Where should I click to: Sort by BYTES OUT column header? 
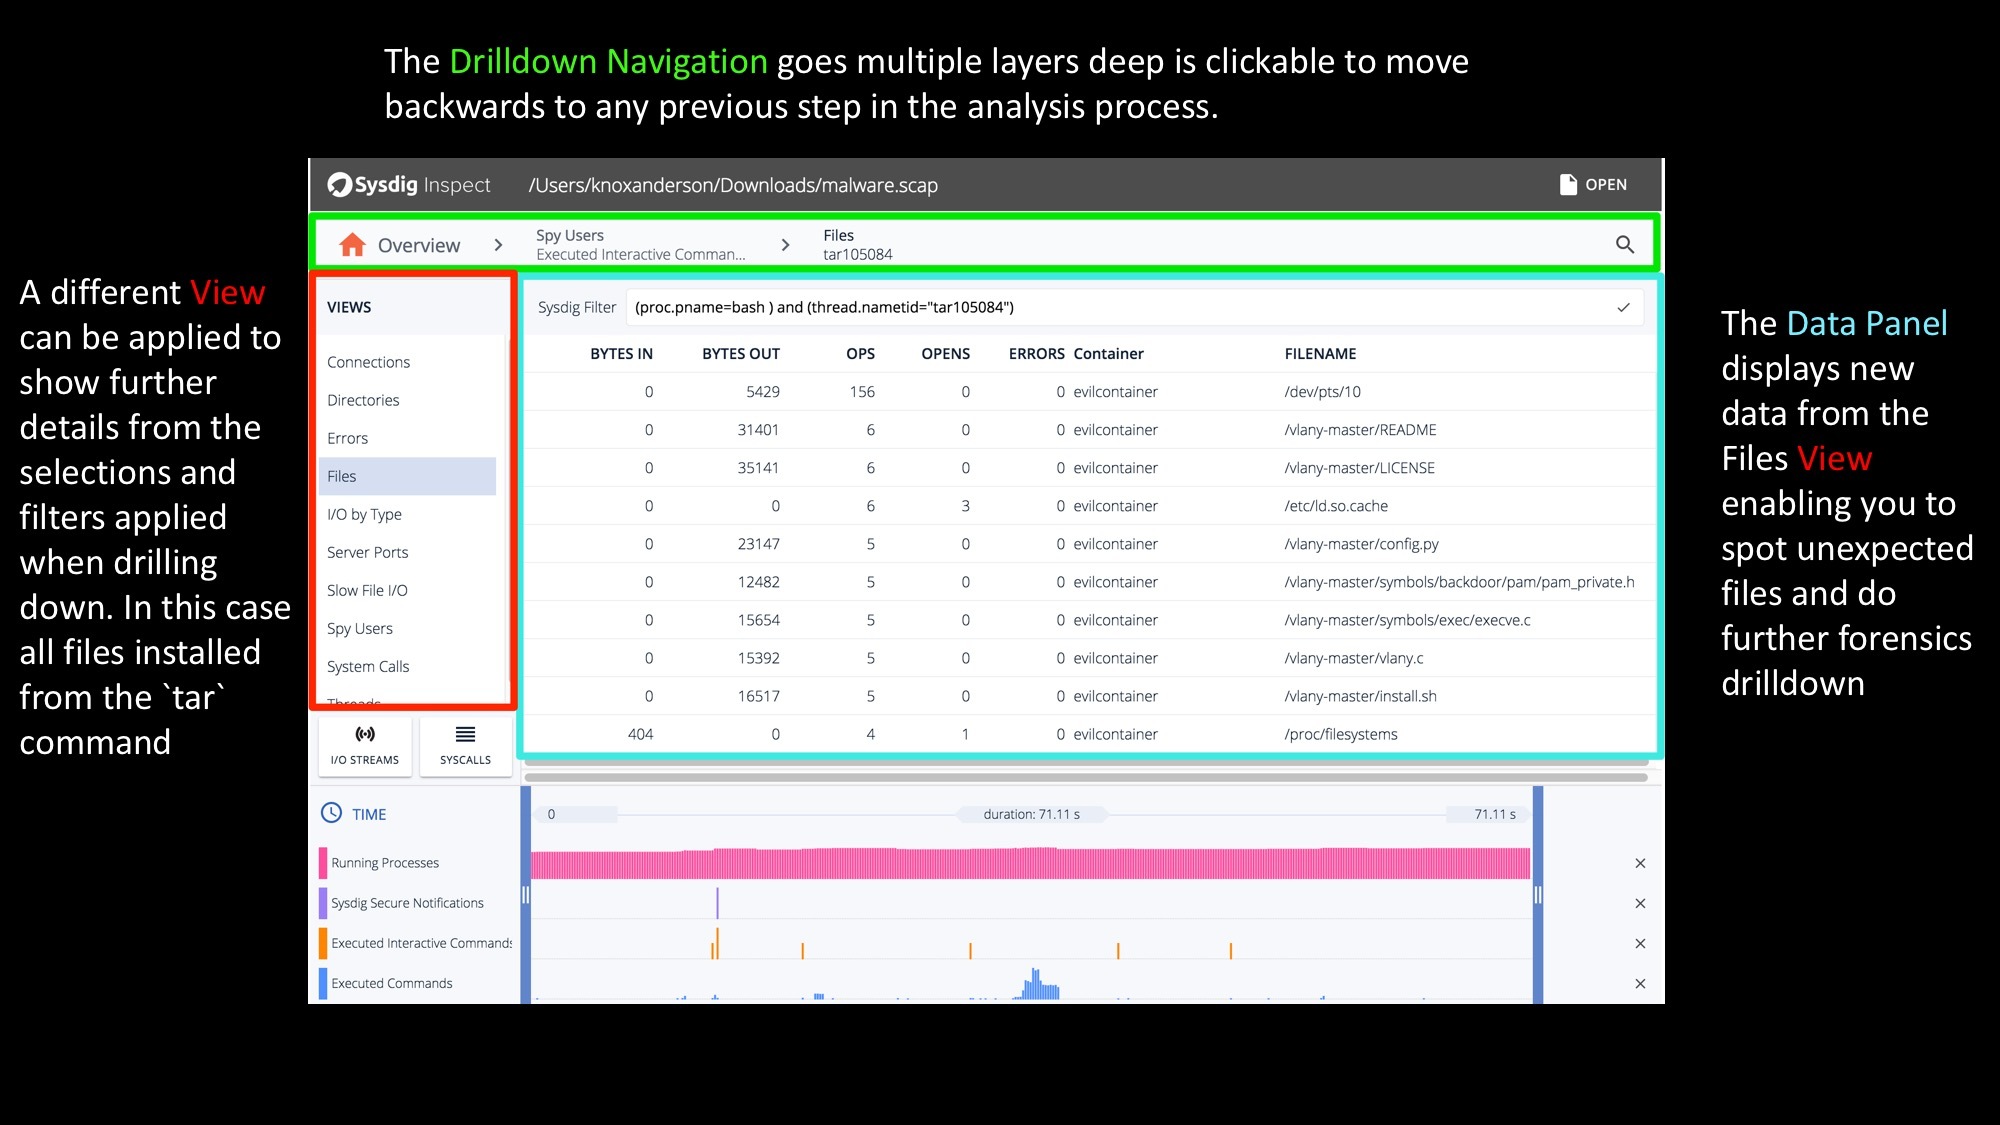tap(740, 354)
